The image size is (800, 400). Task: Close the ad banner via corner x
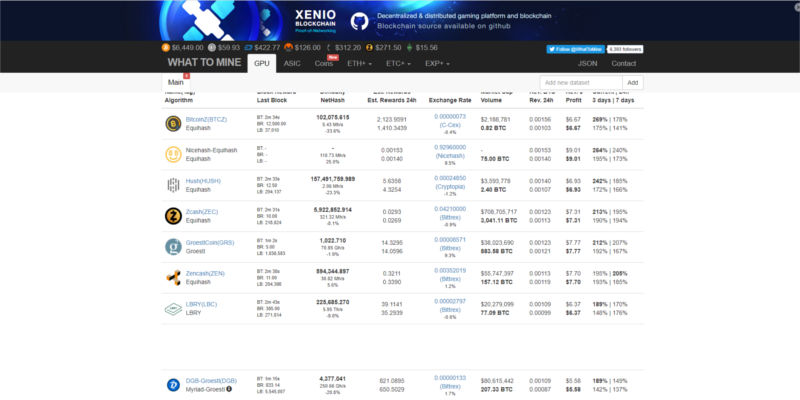pos(797,8)
